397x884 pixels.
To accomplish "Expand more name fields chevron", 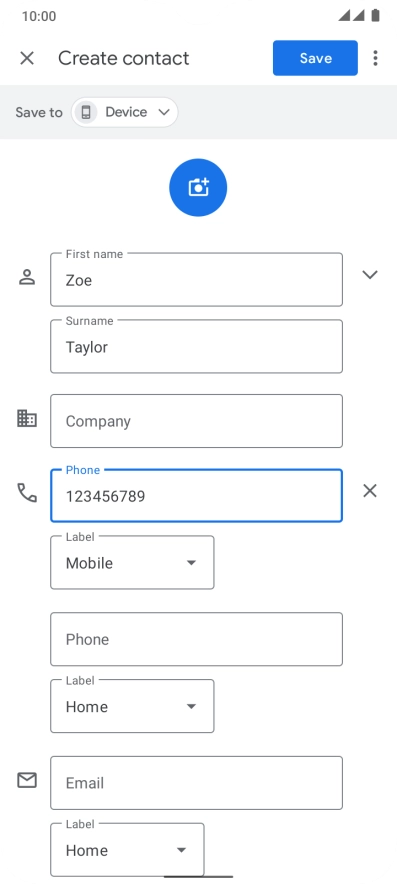I will coord(370,275).
